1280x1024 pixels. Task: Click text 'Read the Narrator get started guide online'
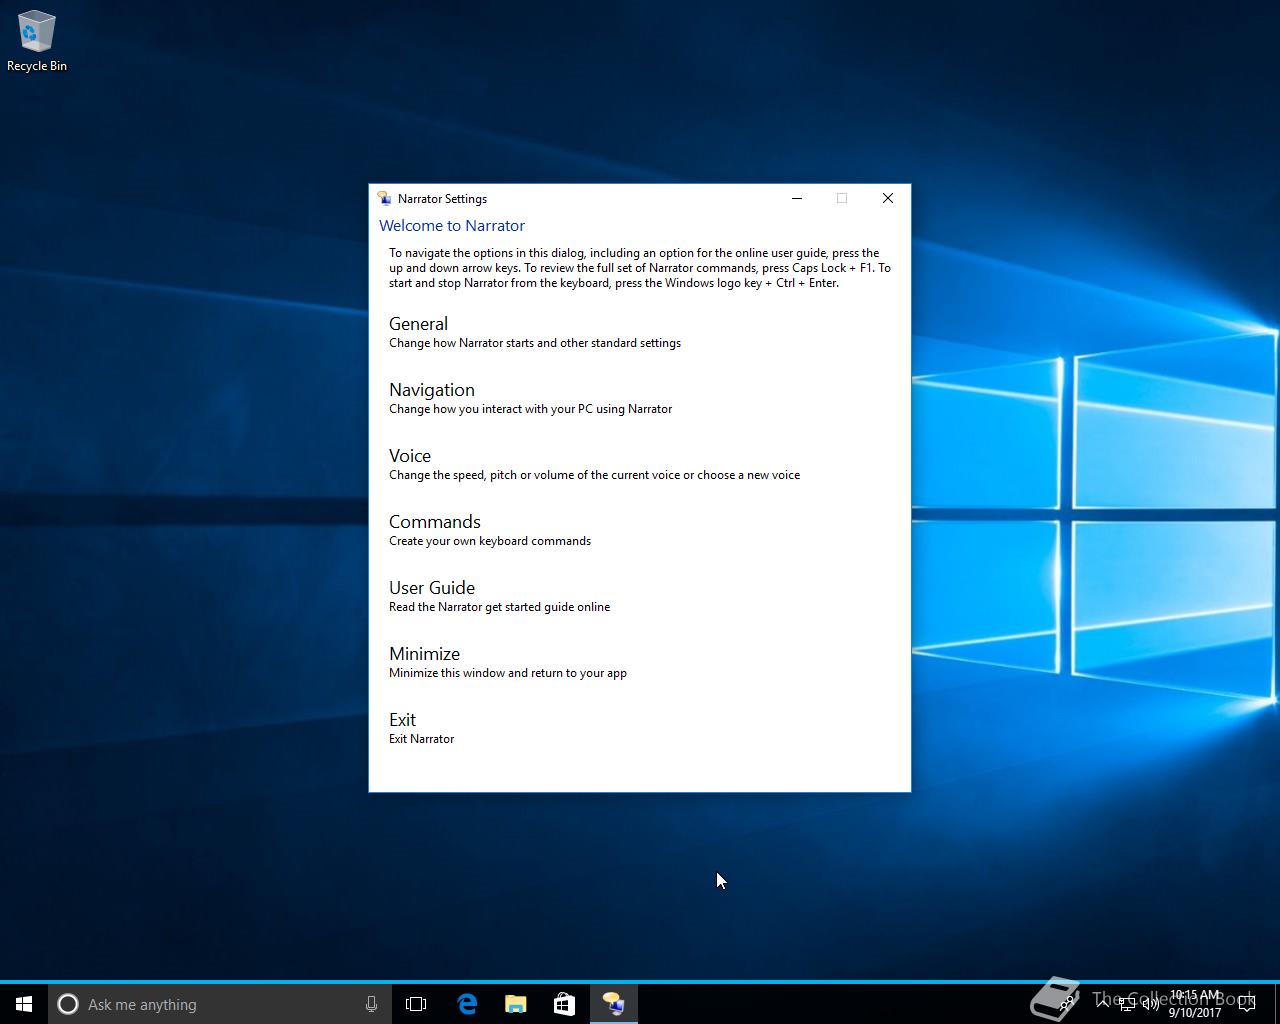point(499,607)
